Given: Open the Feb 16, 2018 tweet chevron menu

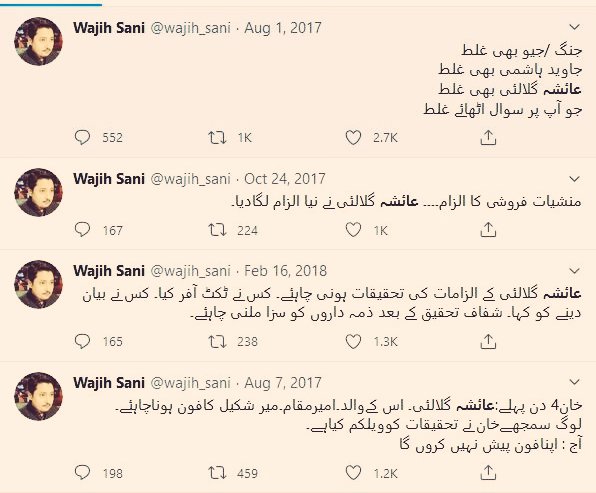Looking at the screenshot, I should [x=574, y=271].
